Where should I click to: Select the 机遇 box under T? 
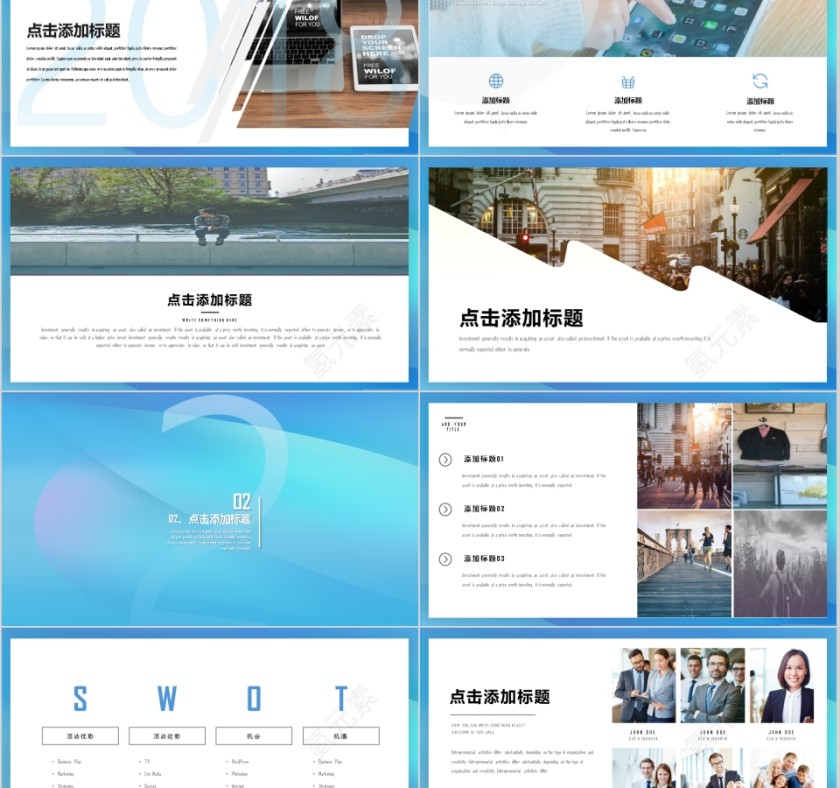click(341, 736)
